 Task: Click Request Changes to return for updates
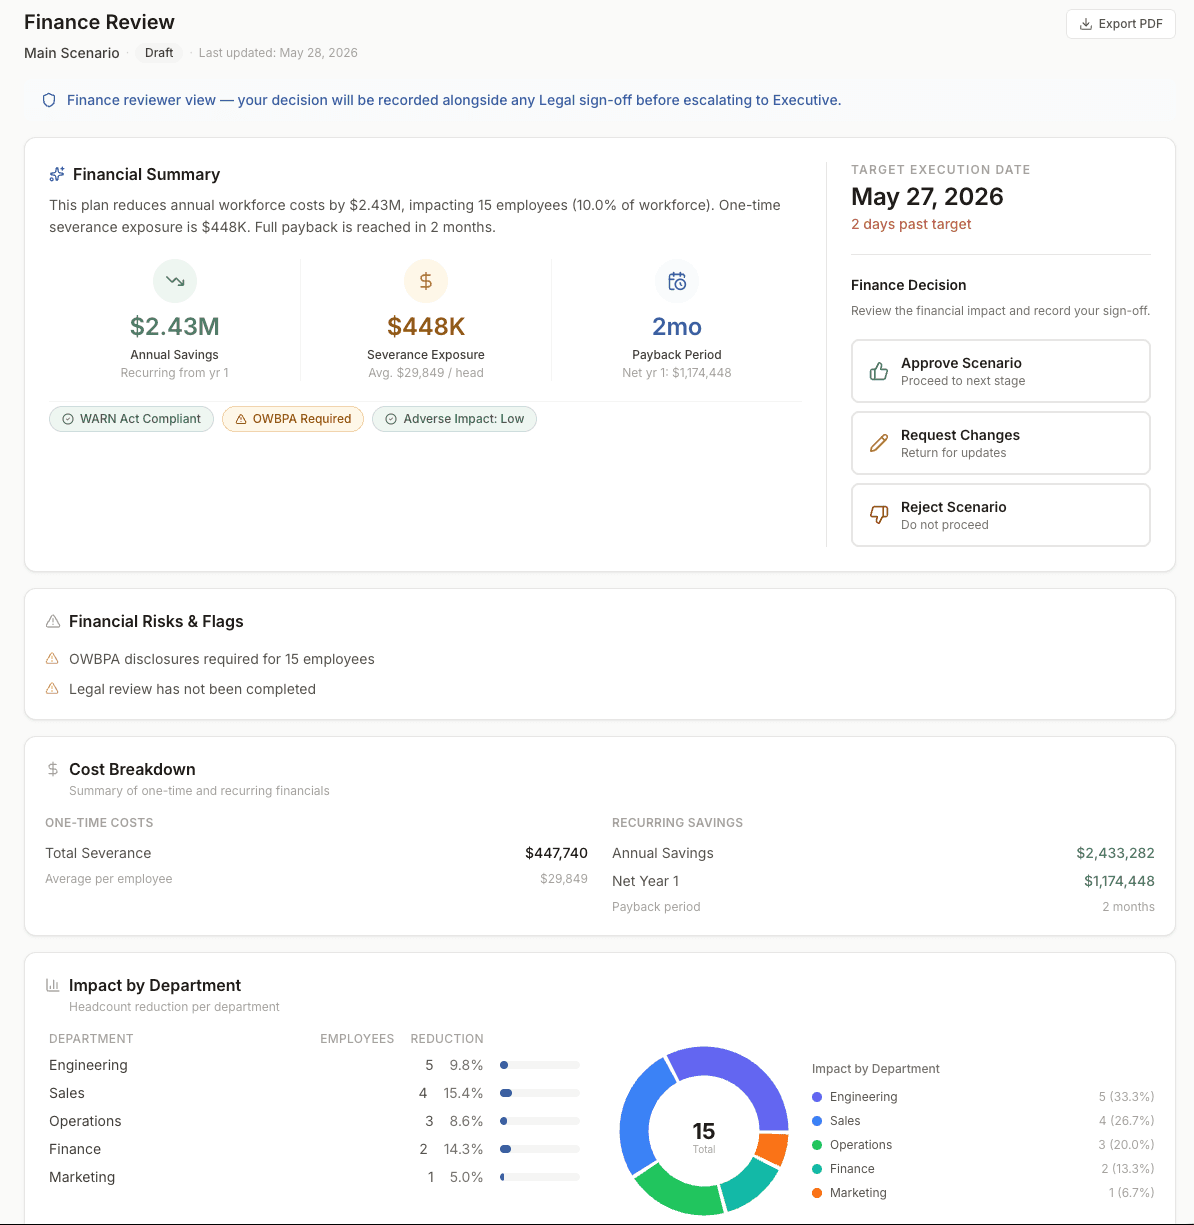point(1000,443)
